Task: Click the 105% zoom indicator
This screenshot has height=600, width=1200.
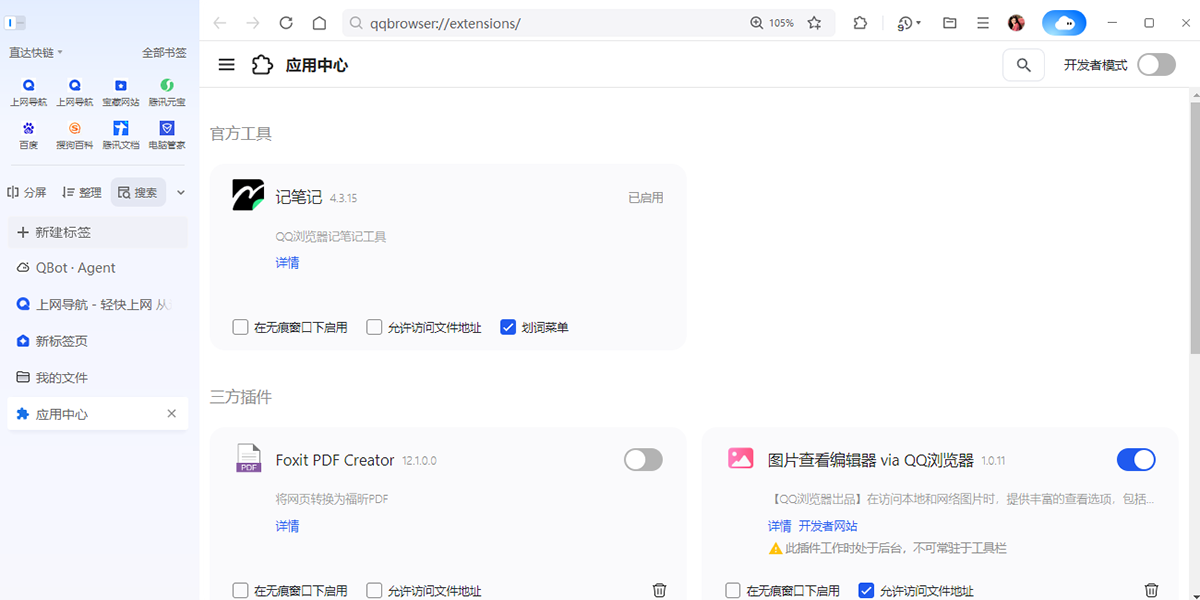Action: pyautogui.click(x=771, y=23)
